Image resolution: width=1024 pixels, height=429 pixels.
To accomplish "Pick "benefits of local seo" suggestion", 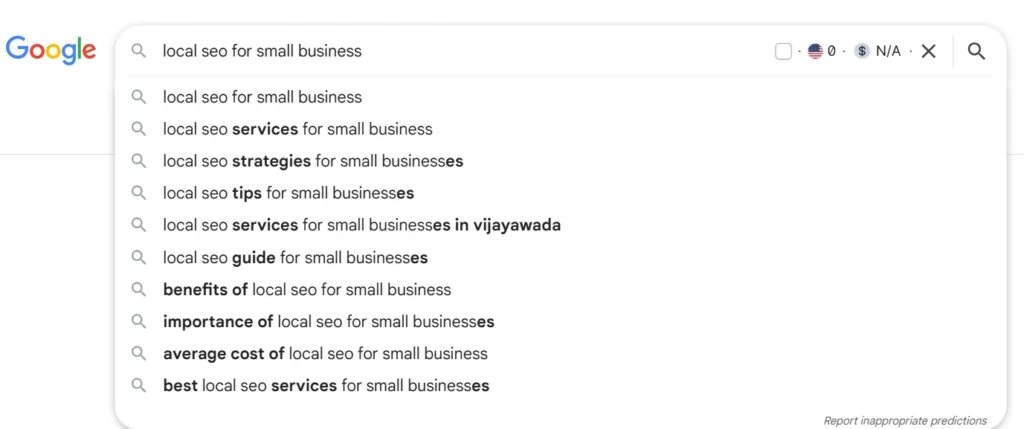I will (306, 289).
